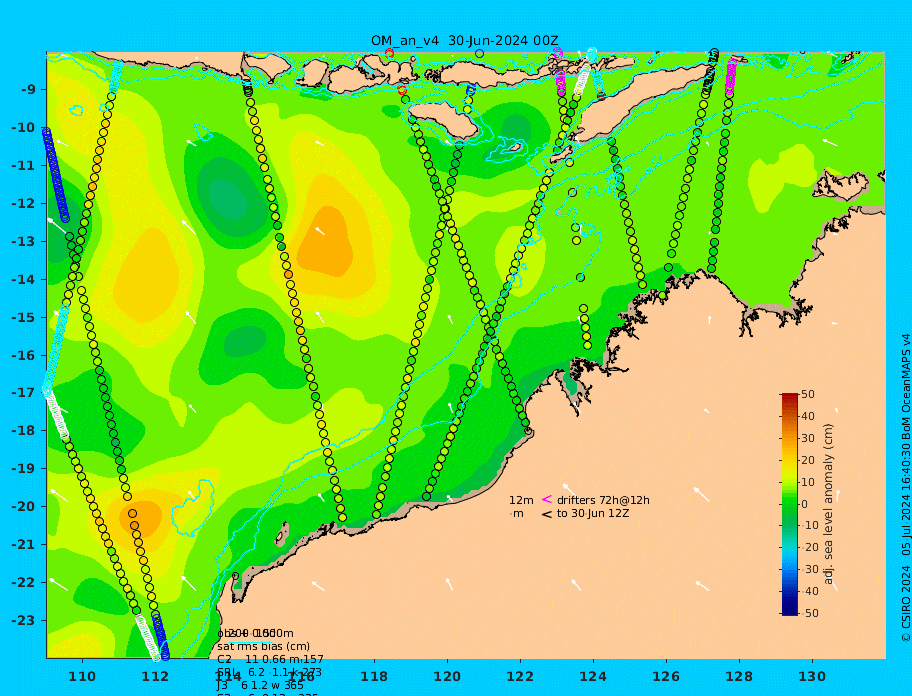The width and height of the screenshot is (912, 696).
Task: Click latitude axis label -11
Action: coord(24,165)
